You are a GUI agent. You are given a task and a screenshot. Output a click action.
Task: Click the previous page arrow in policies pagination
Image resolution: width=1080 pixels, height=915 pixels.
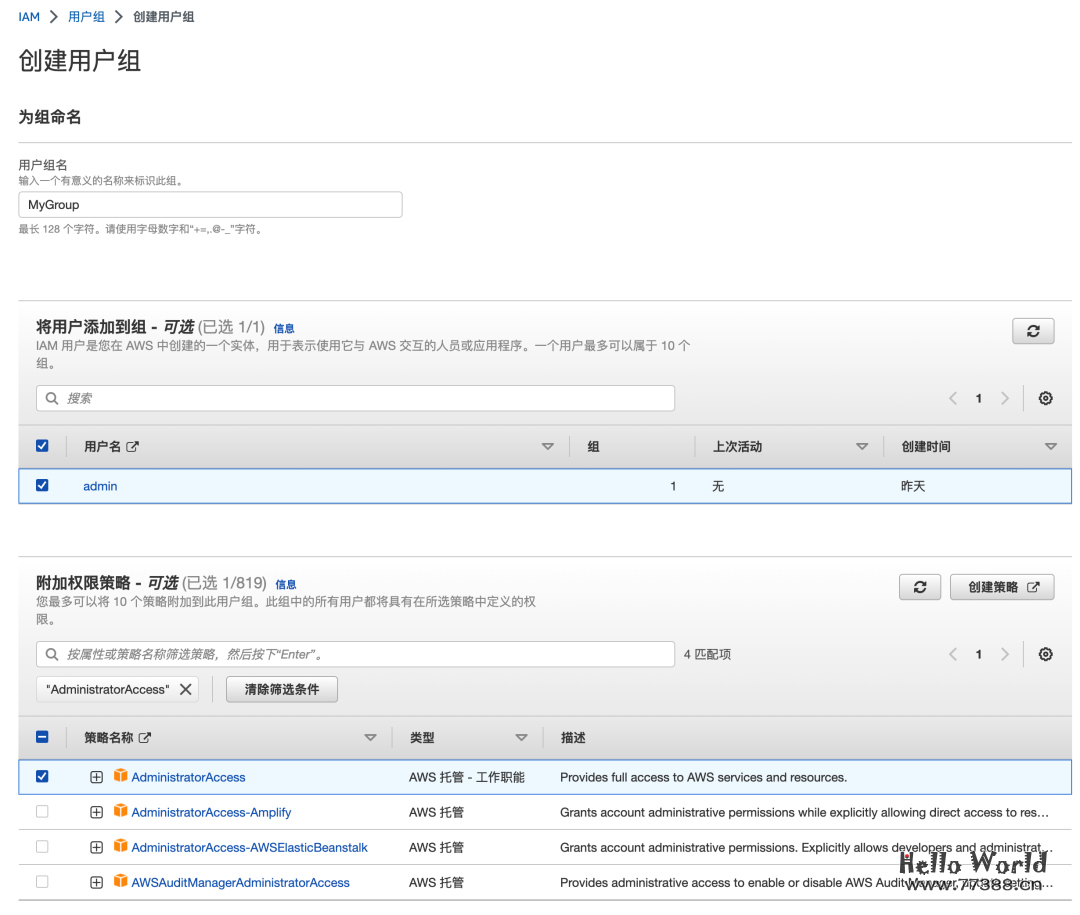coord(952,654)
